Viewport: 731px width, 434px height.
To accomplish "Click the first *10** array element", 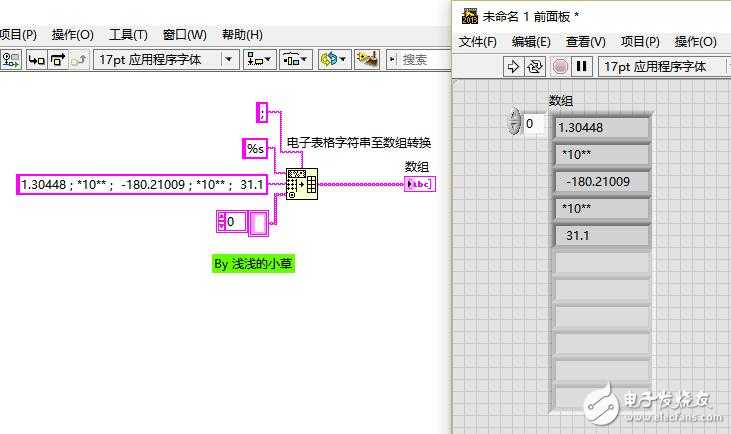I will pos(602,155).
